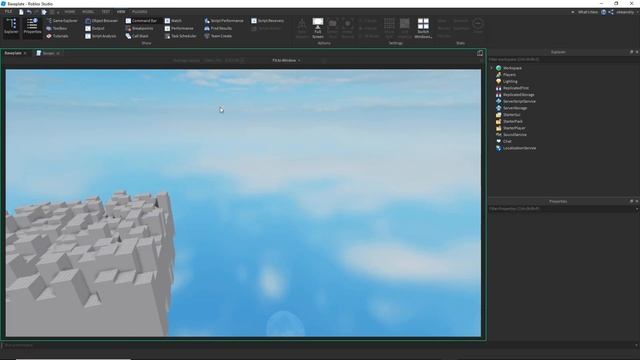This screenshot has width=640, height=360.
Task: Open the Call Stack window
Action: (x=137, y=36)
